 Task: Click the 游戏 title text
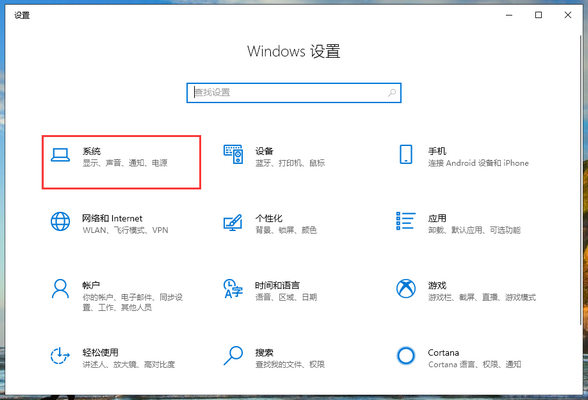coord(437,285)
